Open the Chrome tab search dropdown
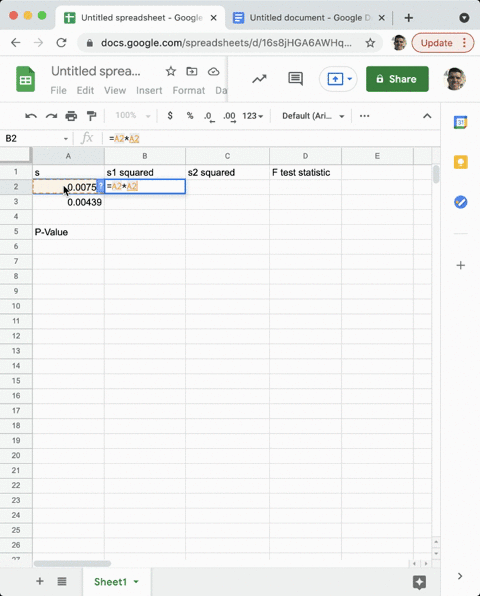 464,18
